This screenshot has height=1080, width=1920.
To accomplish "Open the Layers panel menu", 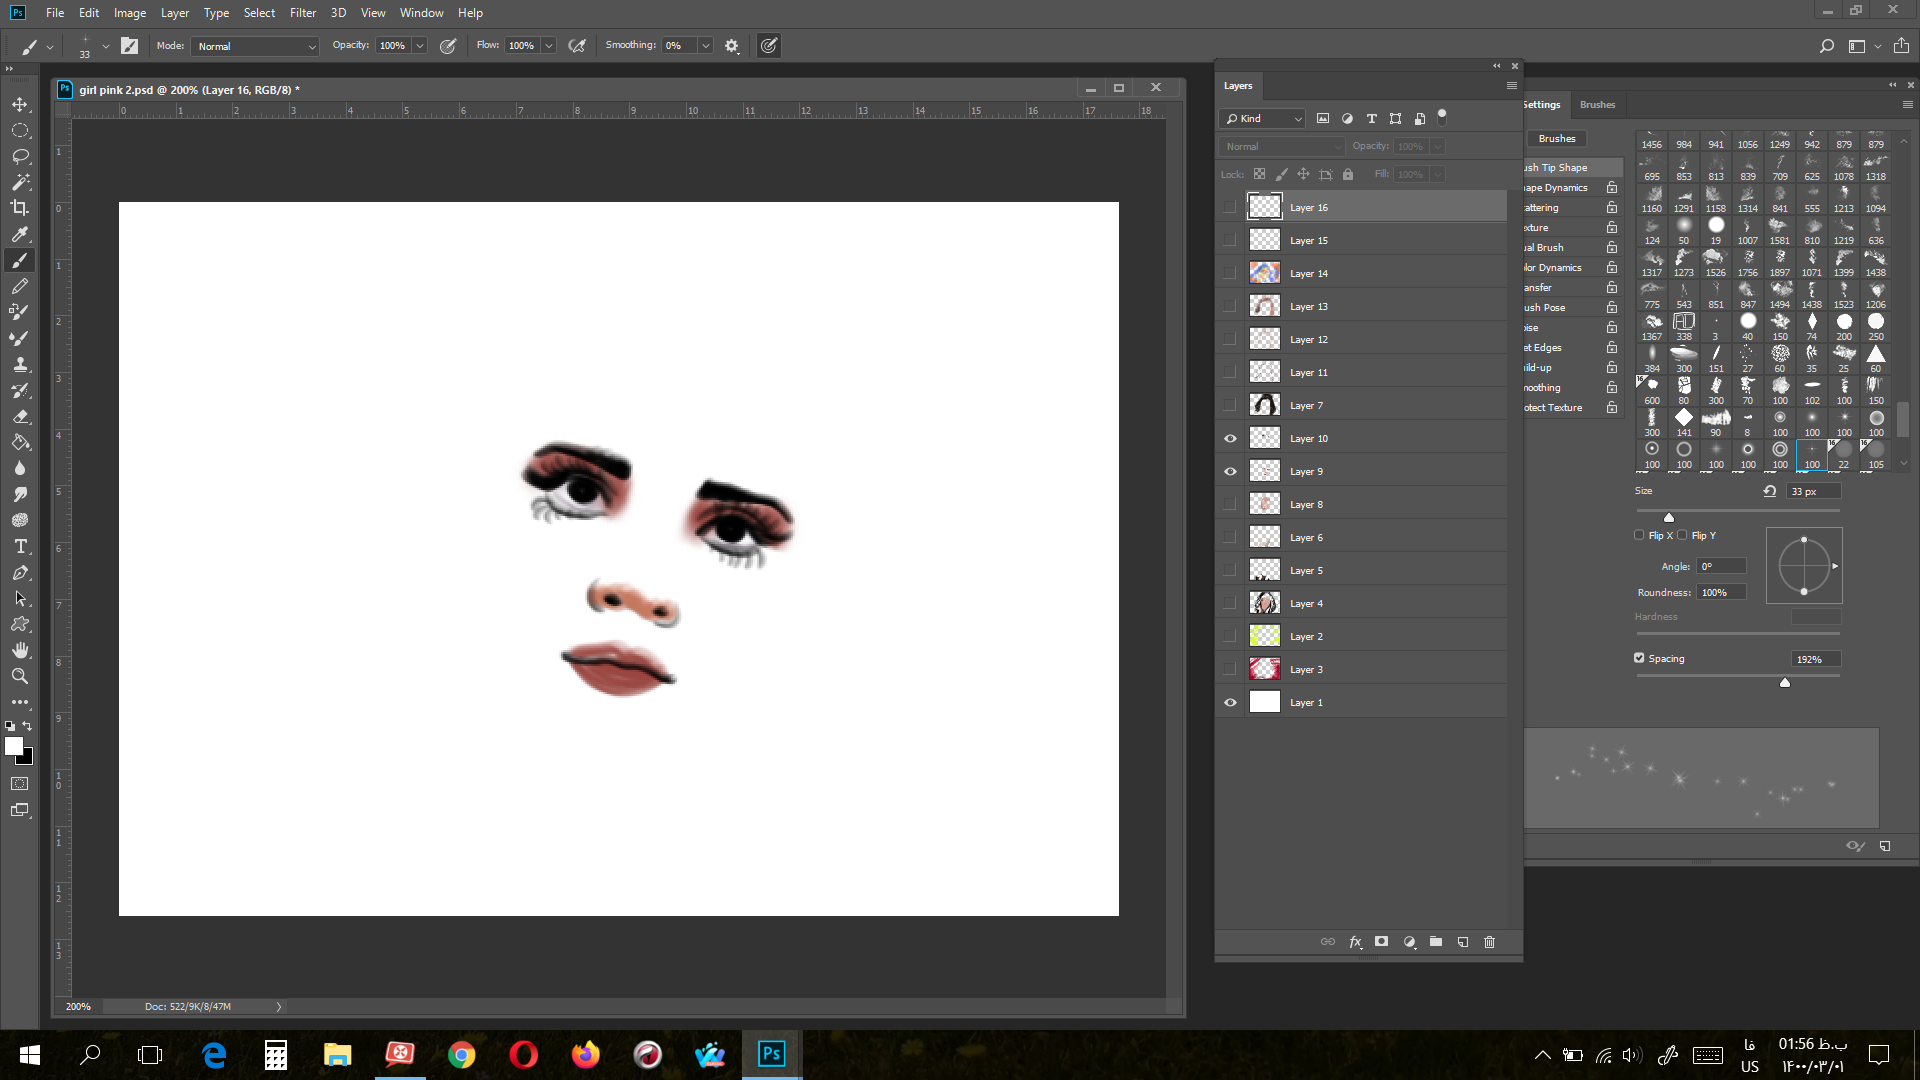I will pos(1512,86).
